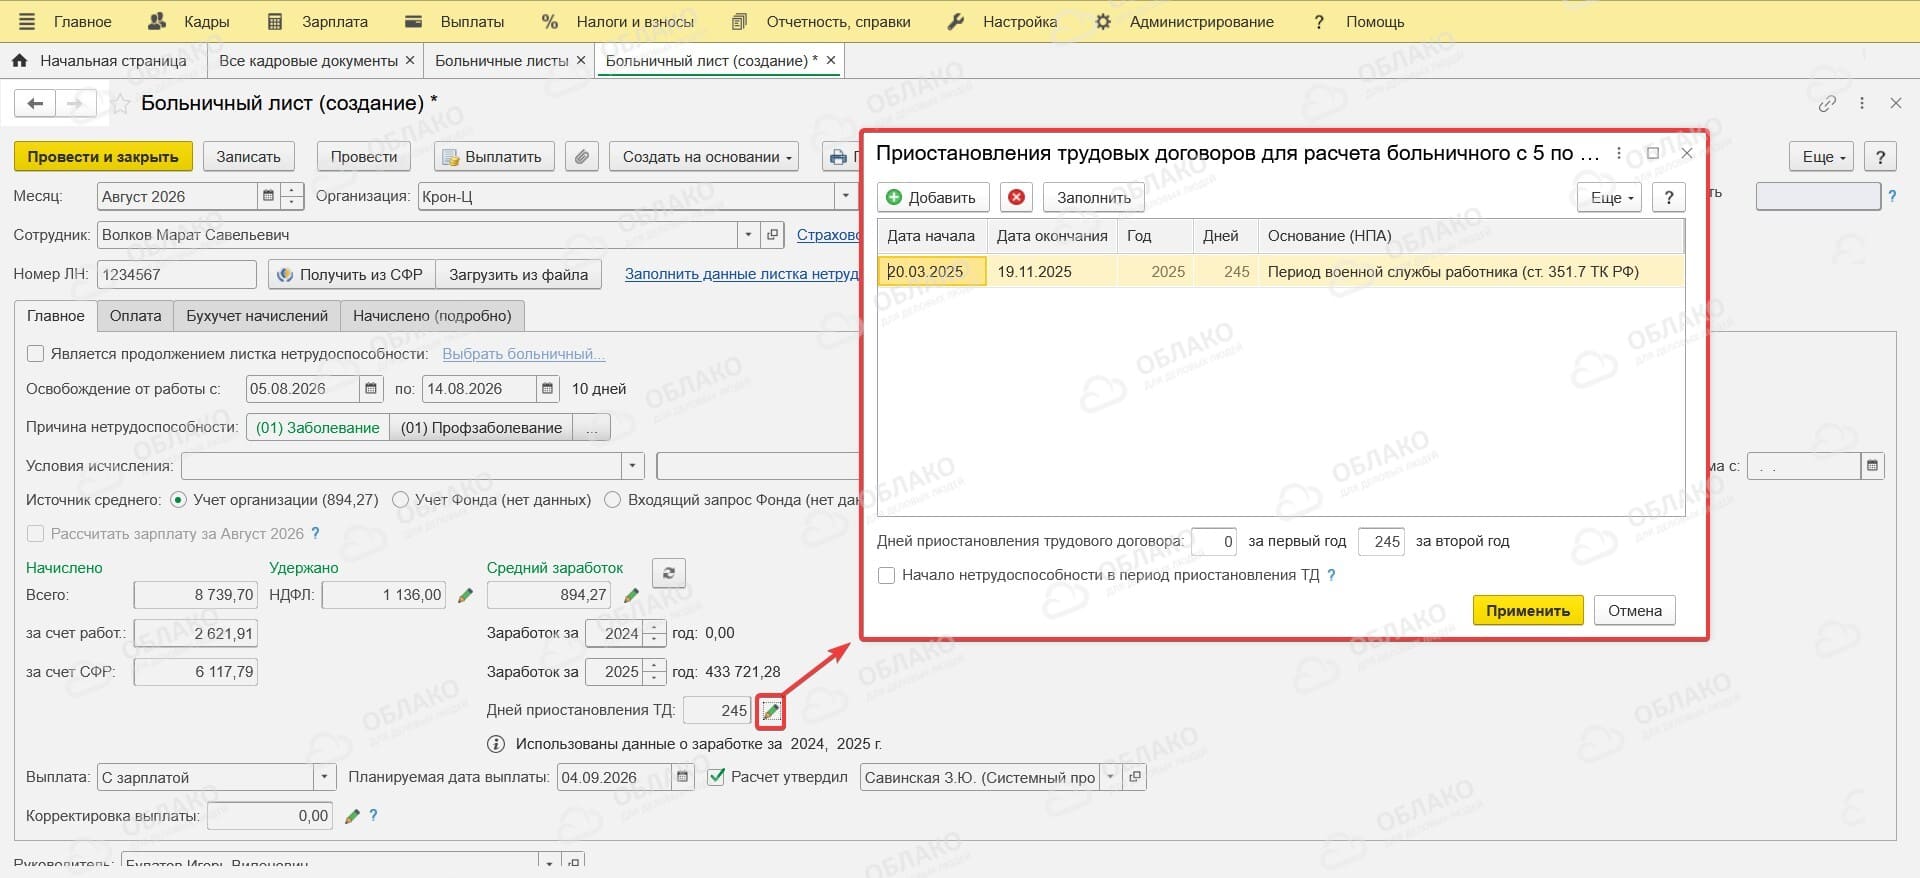Uncheck the Расчет утвердил checkbox
Screen dimensions: 1920x878
(x=716, y=777)
